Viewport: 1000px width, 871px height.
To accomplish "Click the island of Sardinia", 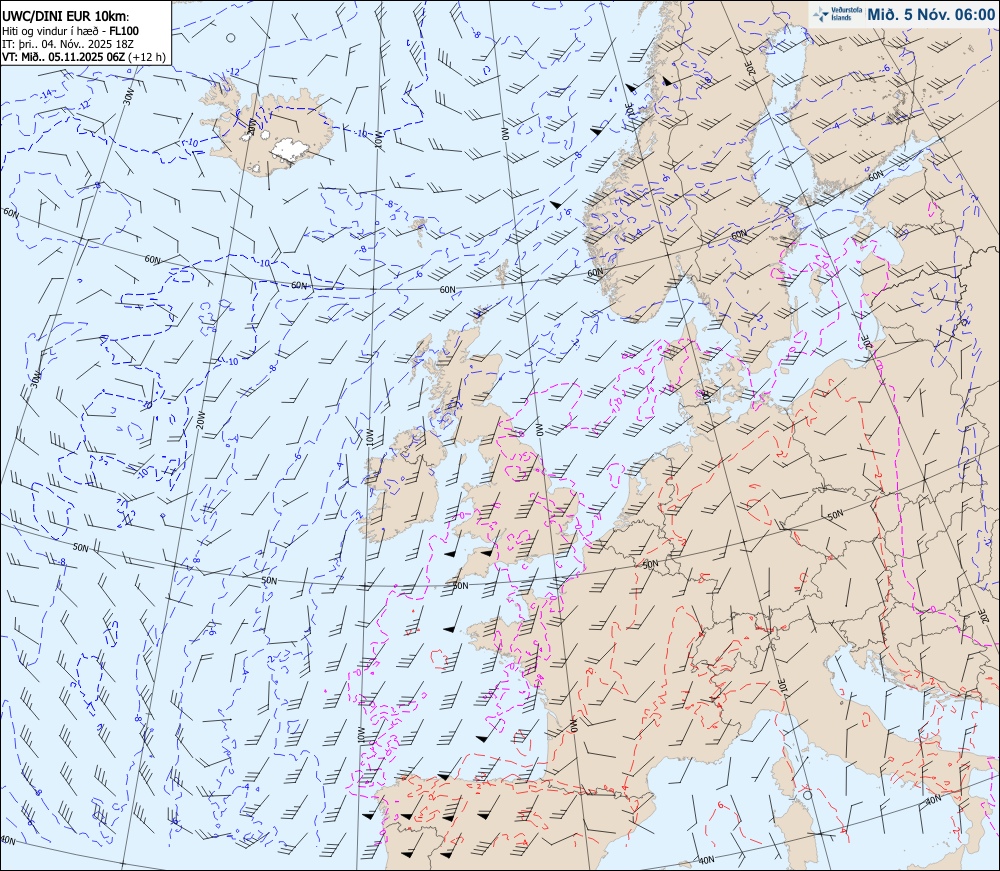I will (795, 835).
